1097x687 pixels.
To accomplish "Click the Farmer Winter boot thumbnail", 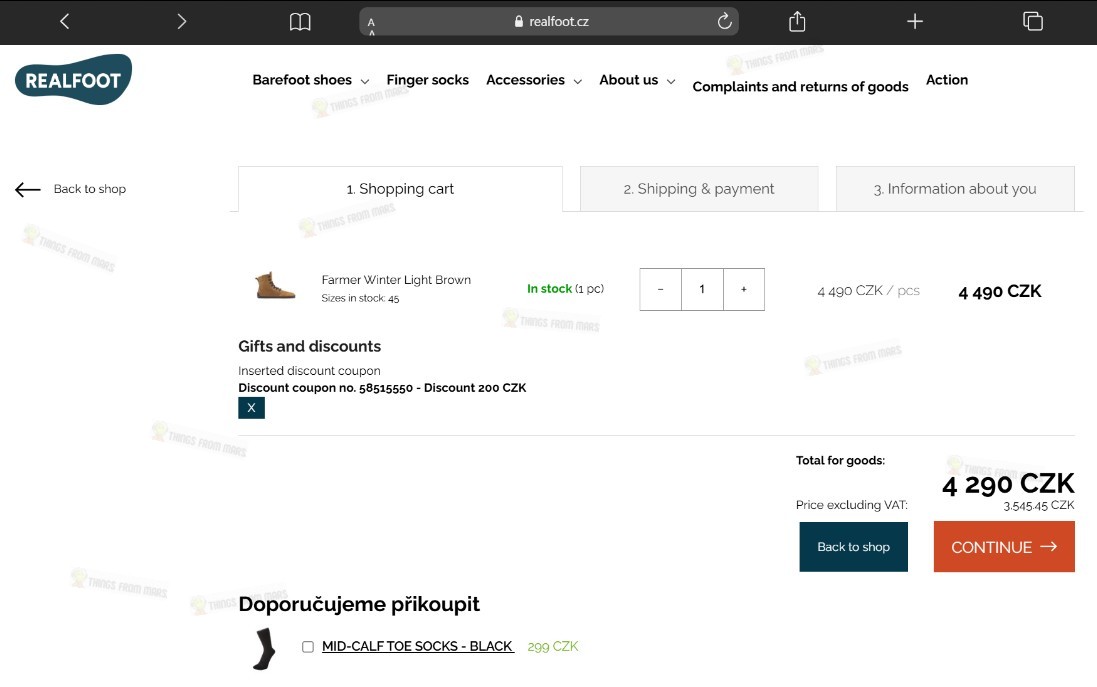I will pos(274,286).
